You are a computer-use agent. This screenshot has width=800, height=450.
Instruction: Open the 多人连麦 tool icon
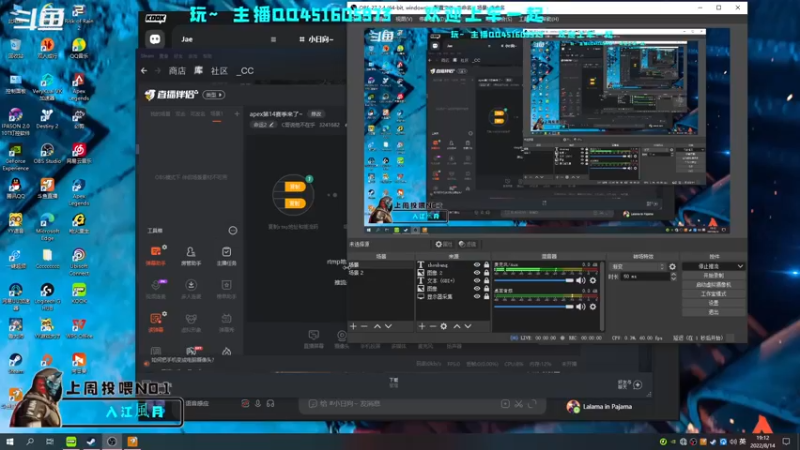point(191,289)
